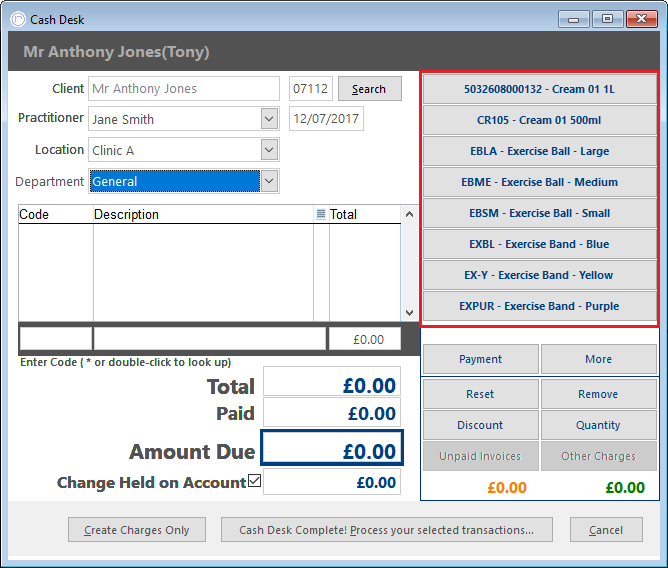Add product CR105 - Cream 01 500ml
668x568 pixels.
coord(539,120)
